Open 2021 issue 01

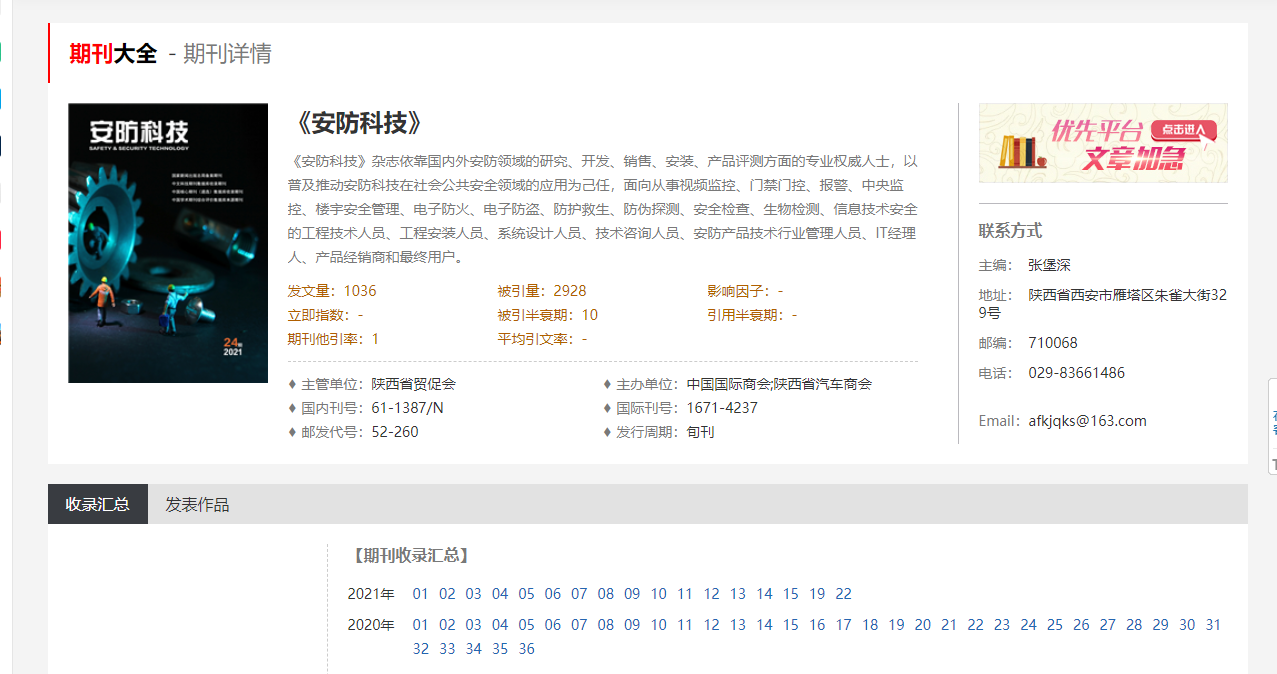pos(420,594)
